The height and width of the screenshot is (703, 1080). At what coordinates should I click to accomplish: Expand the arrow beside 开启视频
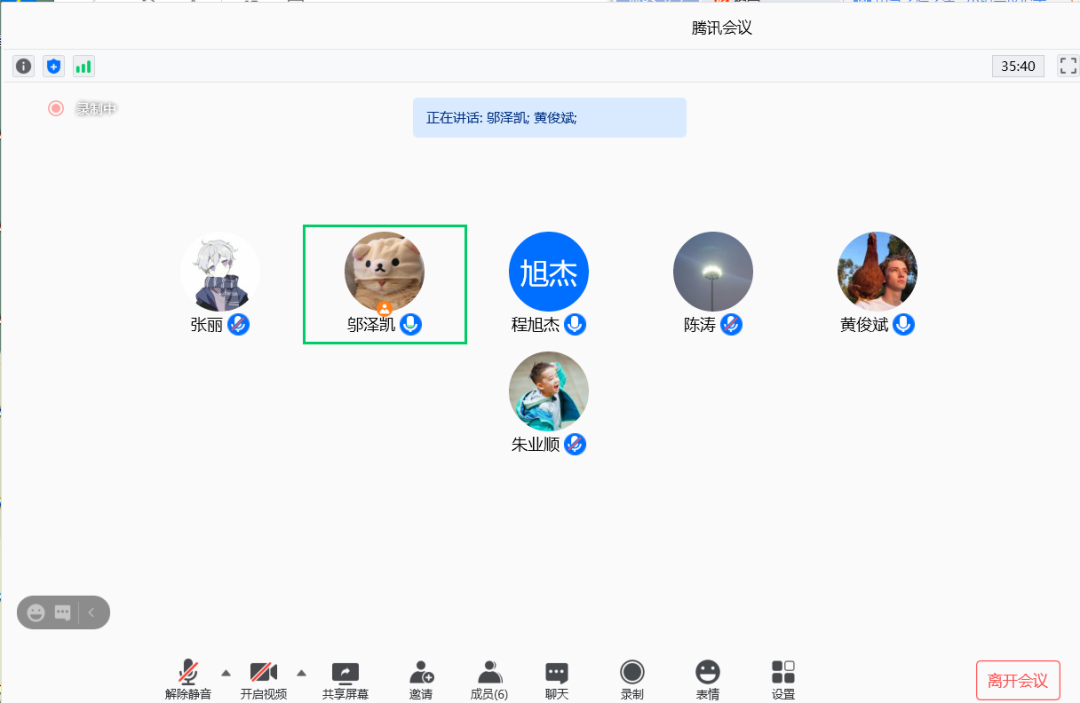click(301, 672)
